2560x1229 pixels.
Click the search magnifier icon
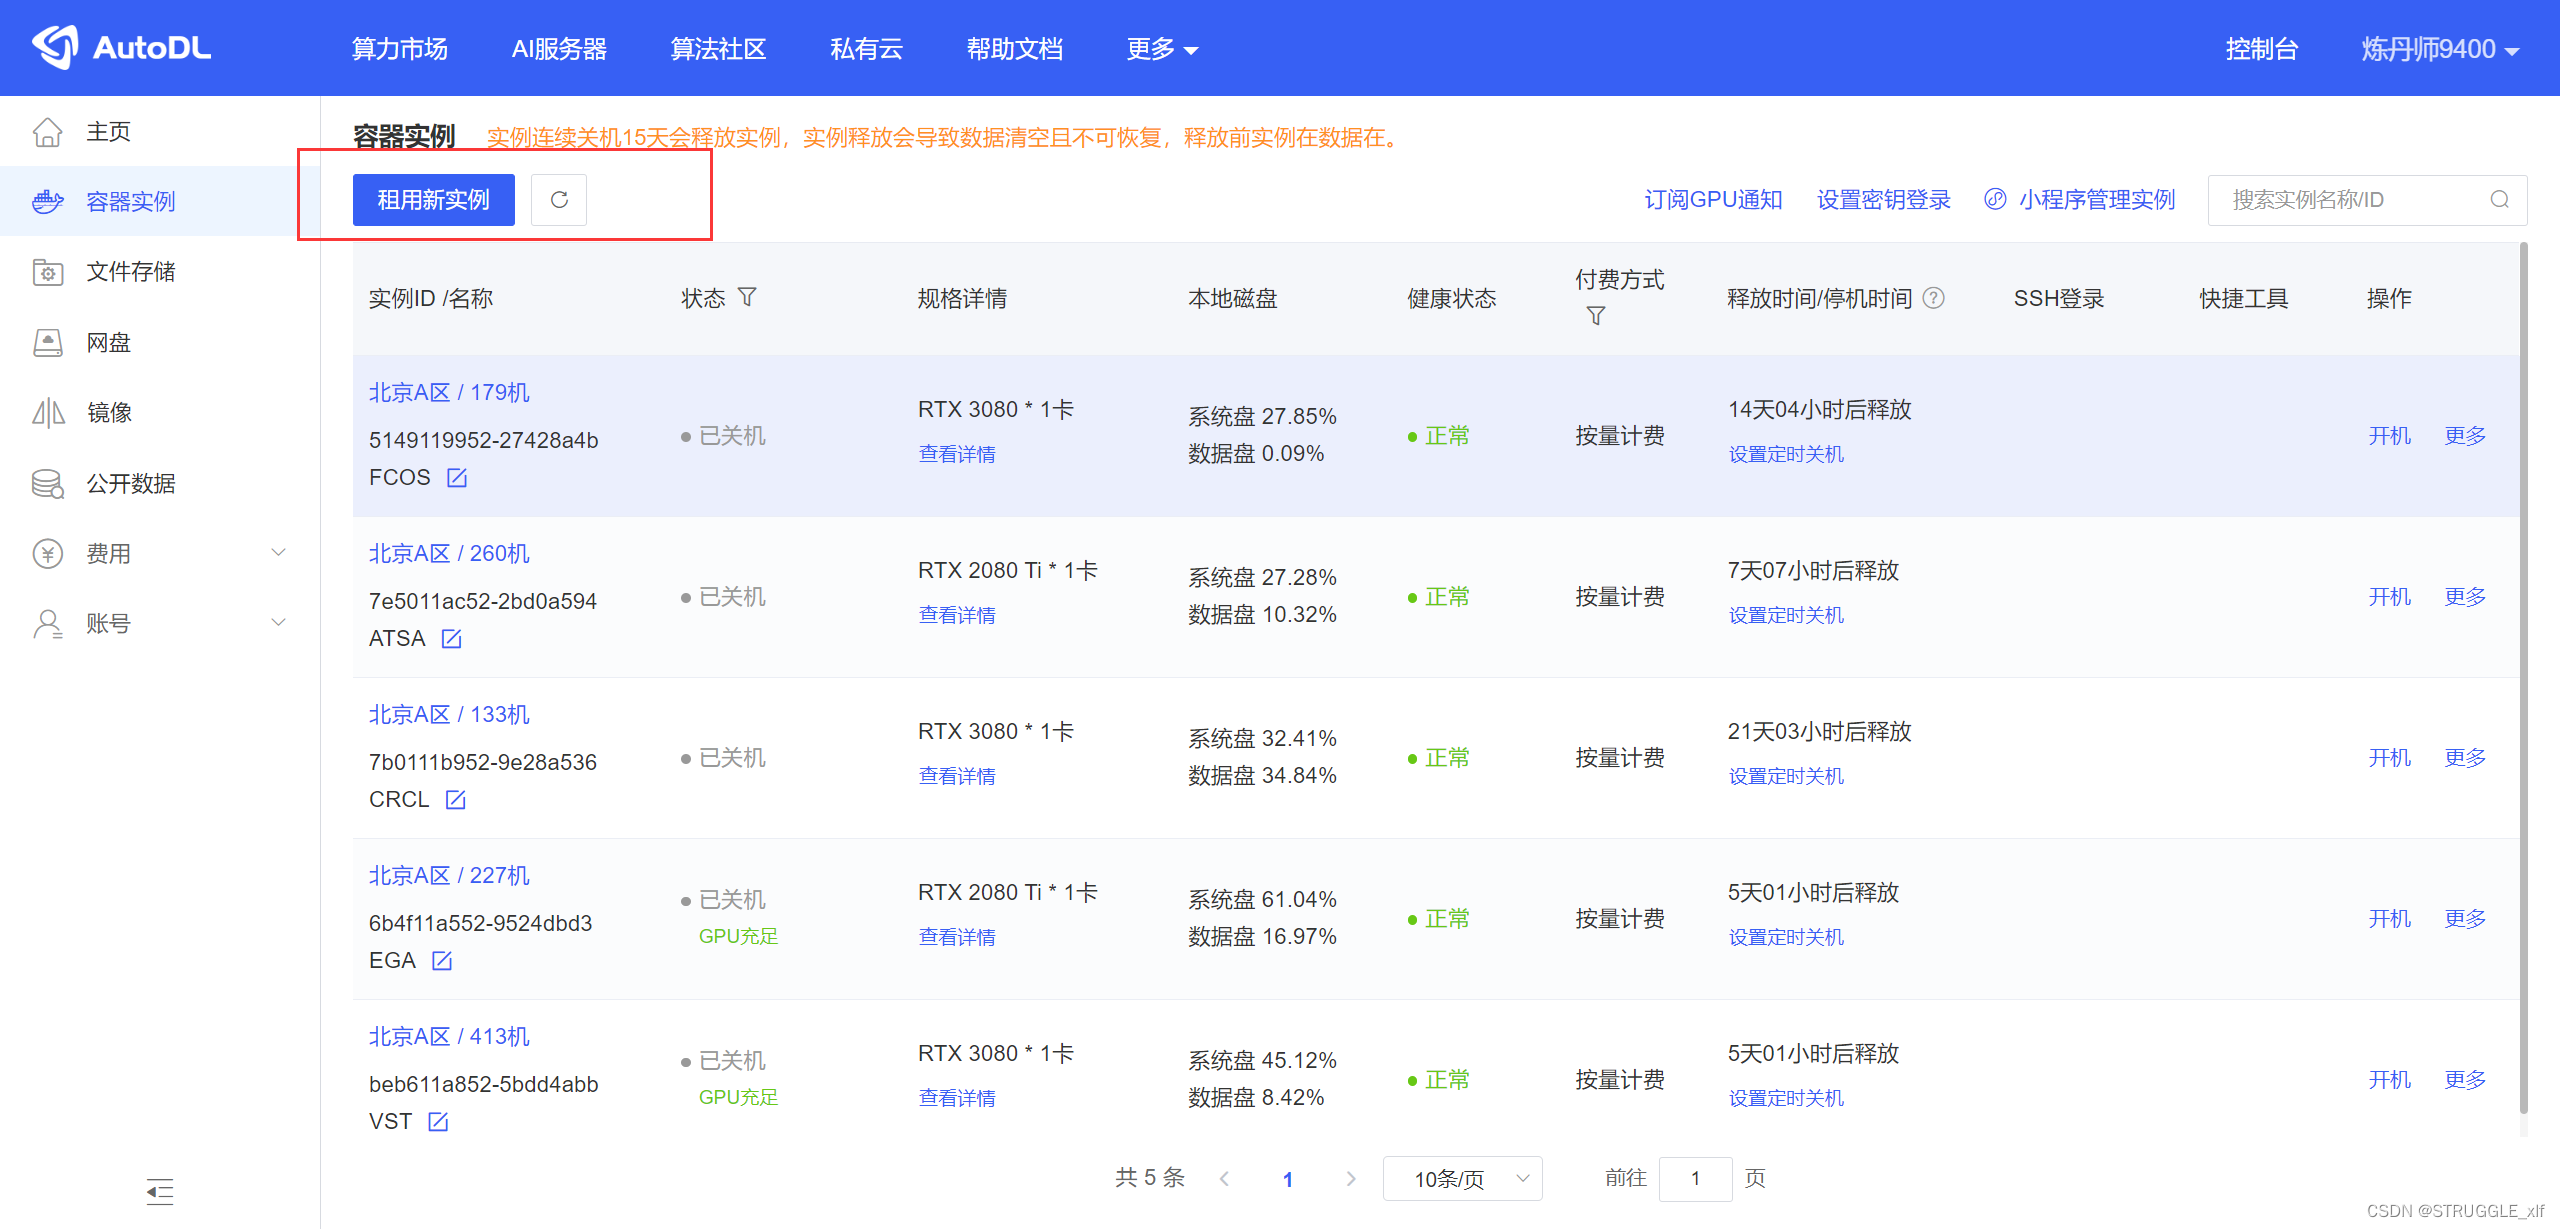pos(2499,200)
